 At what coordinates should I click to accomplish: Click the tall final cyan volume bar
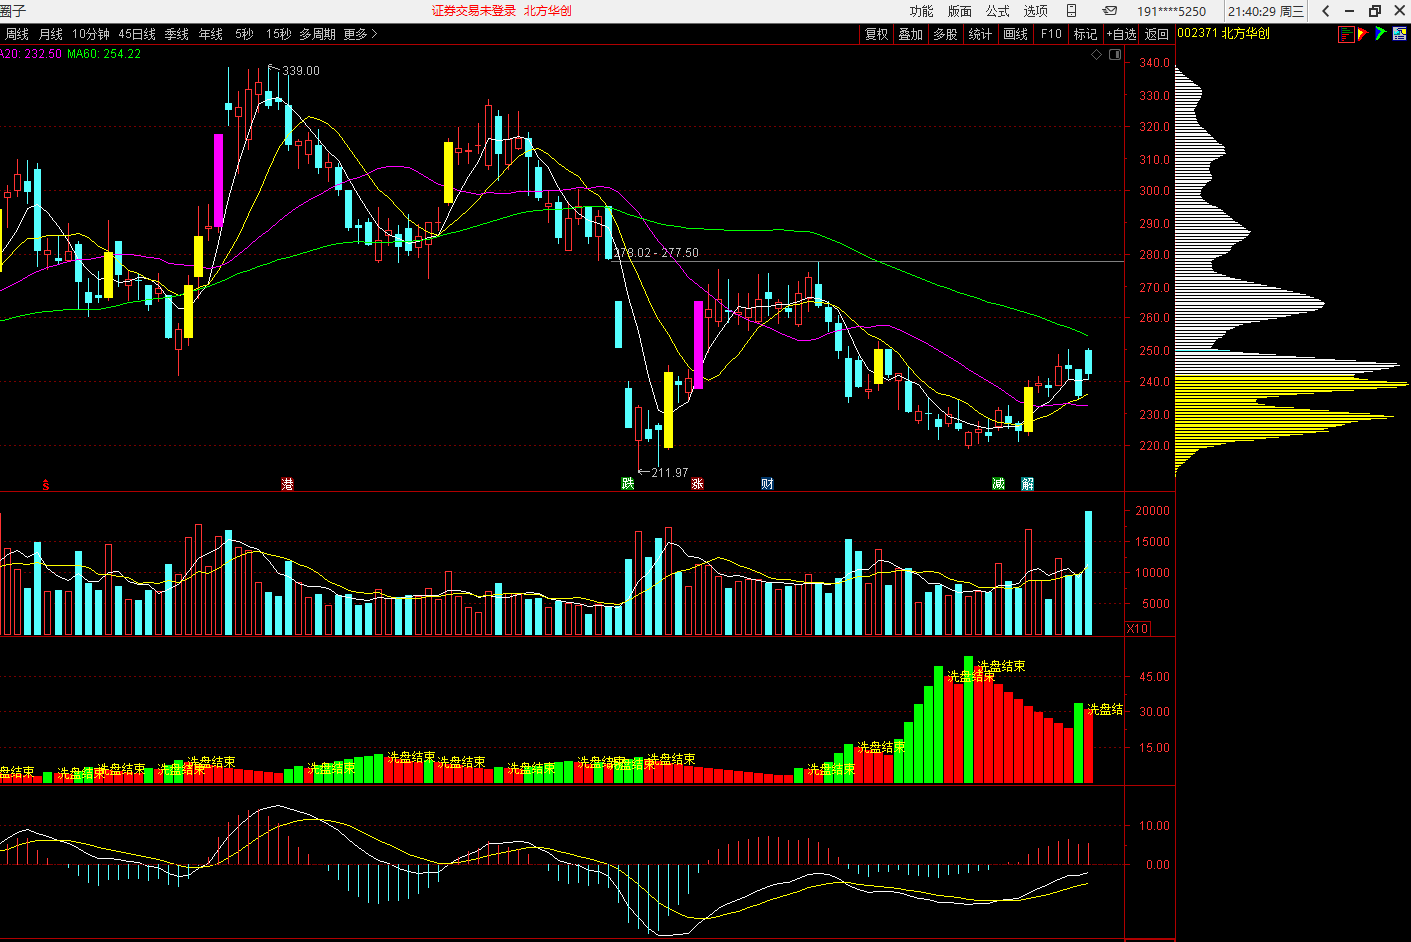tap(1088, 573)
